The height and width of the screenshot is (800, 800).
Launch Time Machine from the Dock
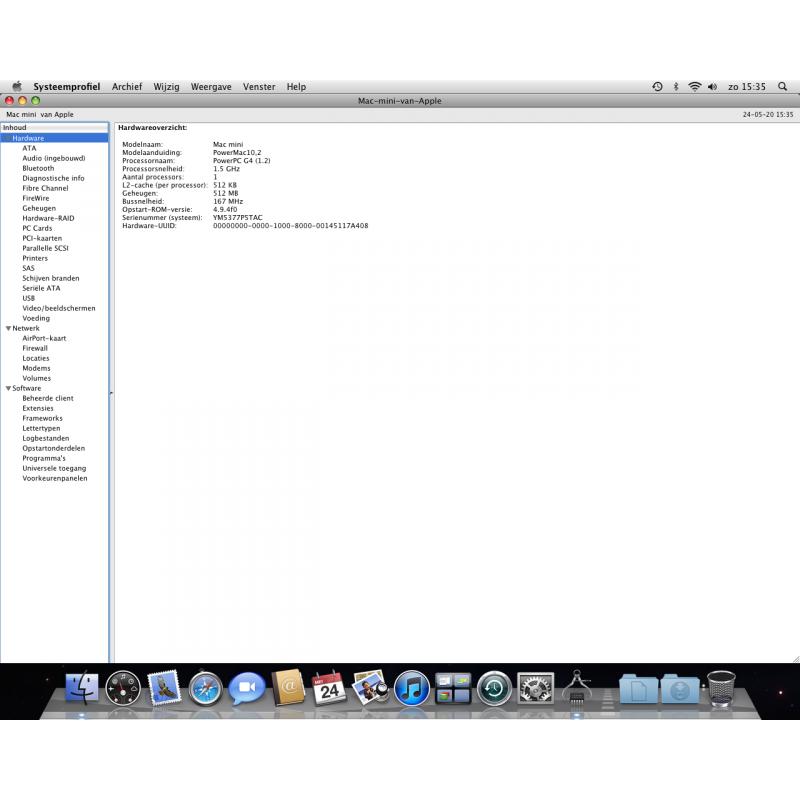494,688
